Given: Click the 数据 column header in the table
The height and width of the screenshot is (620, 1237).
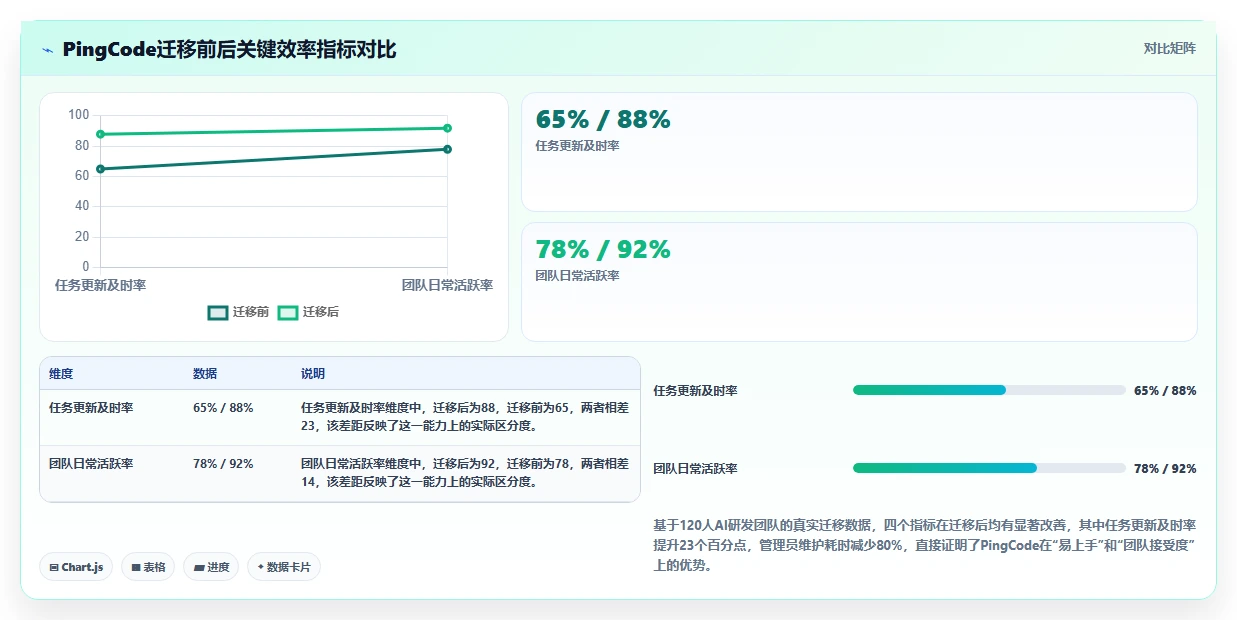Looking at the screenshot, I should (x=205, y=374).
